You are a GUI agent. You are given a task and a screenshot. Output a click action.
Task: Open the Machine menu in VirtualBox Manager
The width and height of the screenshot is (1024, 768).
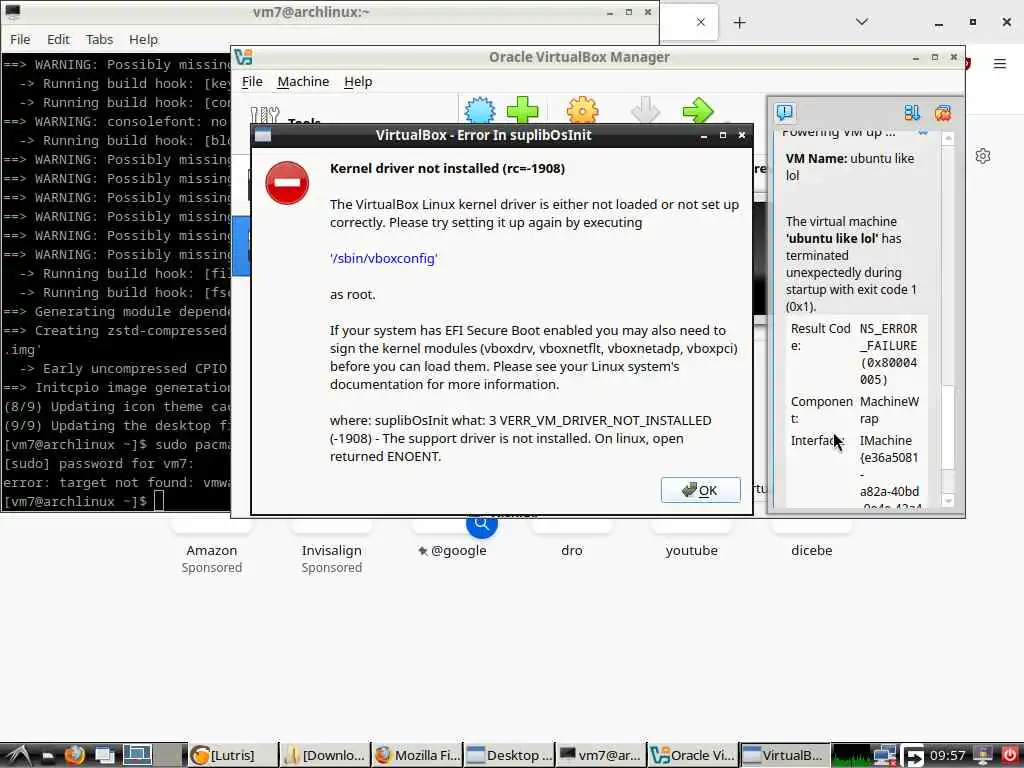[x=303, y=82]
